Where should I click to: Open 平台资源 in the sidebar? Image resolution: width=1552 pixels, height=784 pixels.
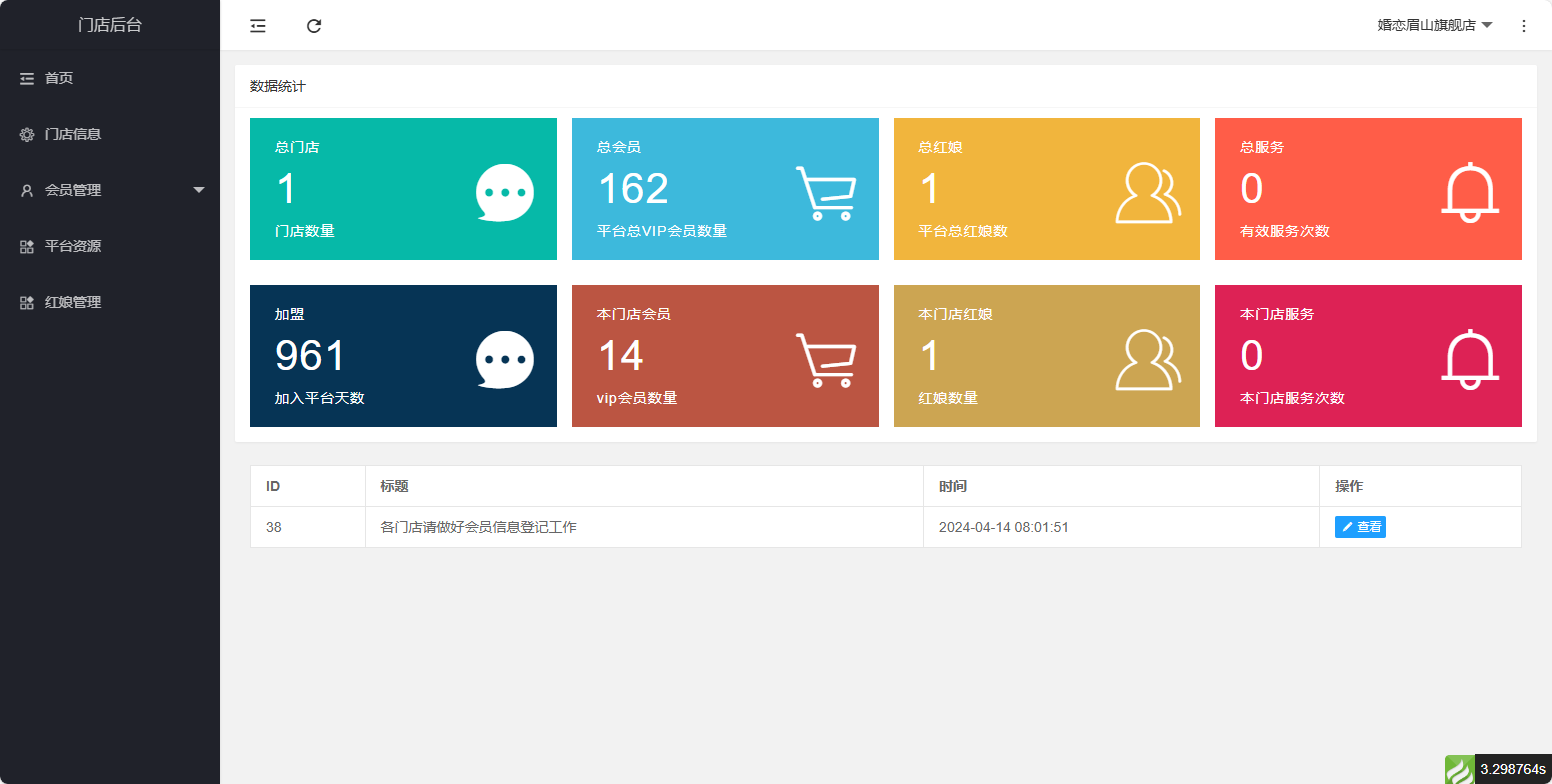tap(73, 246)
